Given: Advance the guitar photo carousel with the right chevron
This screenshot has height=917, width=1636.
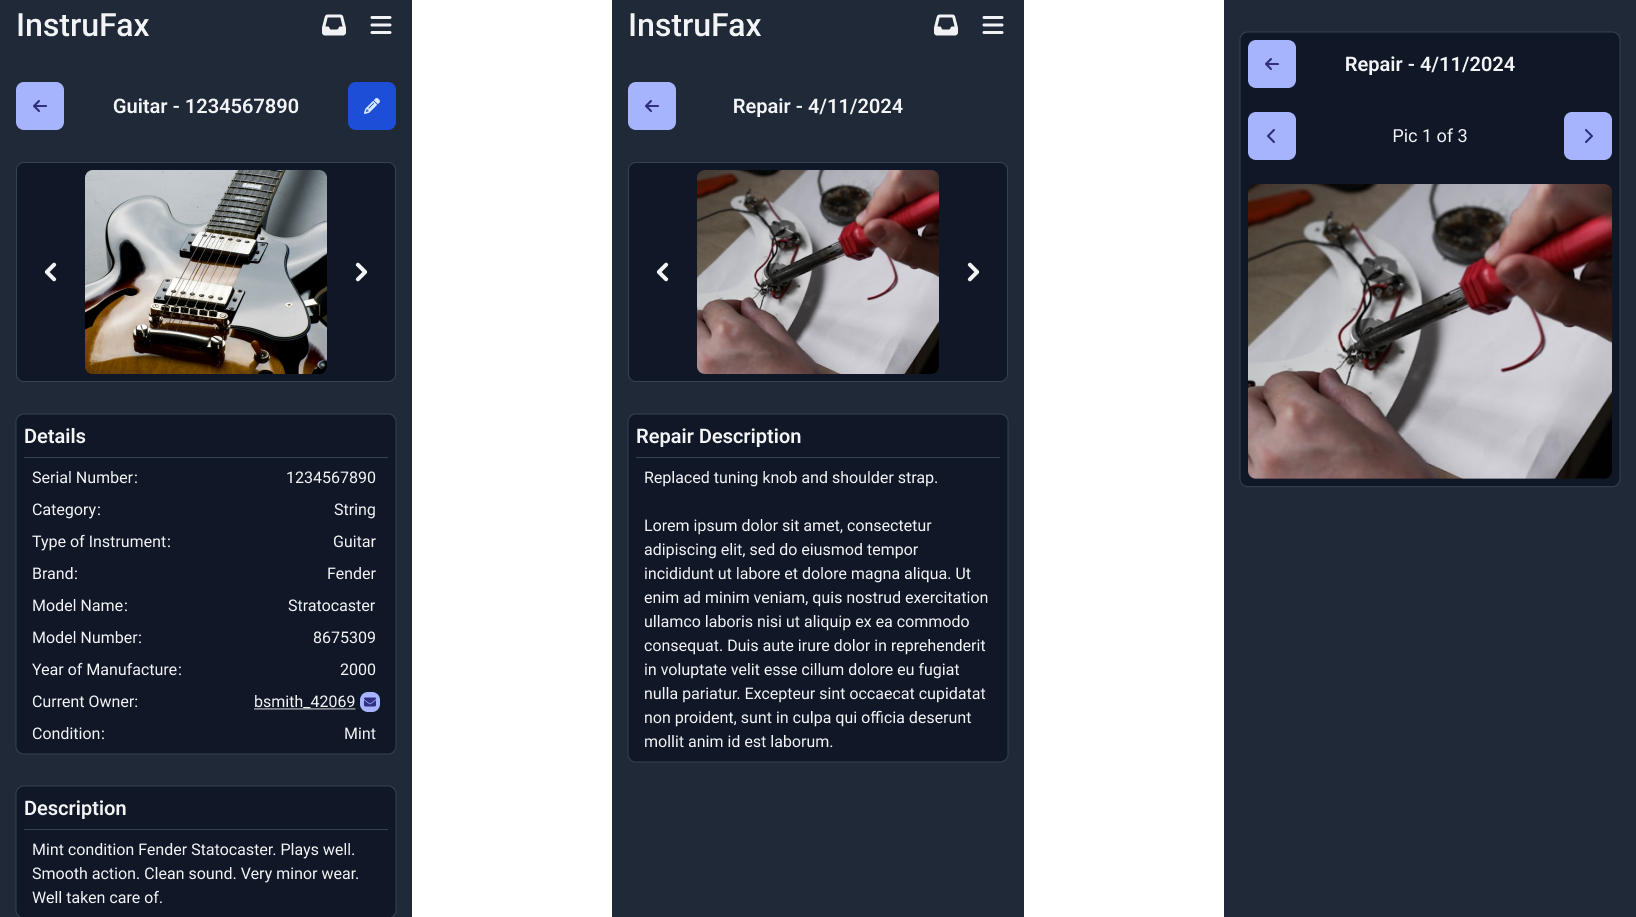Looking at the screenshot, I should (361, 271).
